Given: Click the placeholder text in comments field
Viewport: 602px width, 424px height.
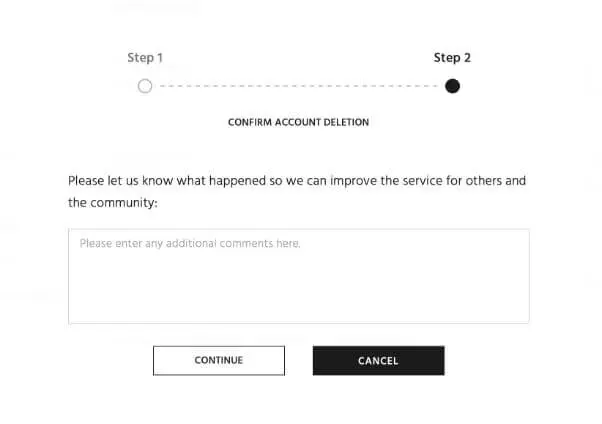Looking at the screenshot, I should [190, 243].
